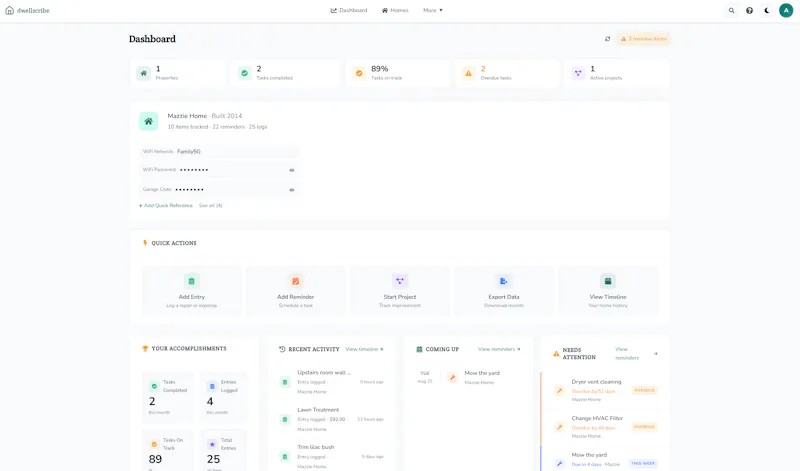Click the Tasks on track icon

coord(359,73)
